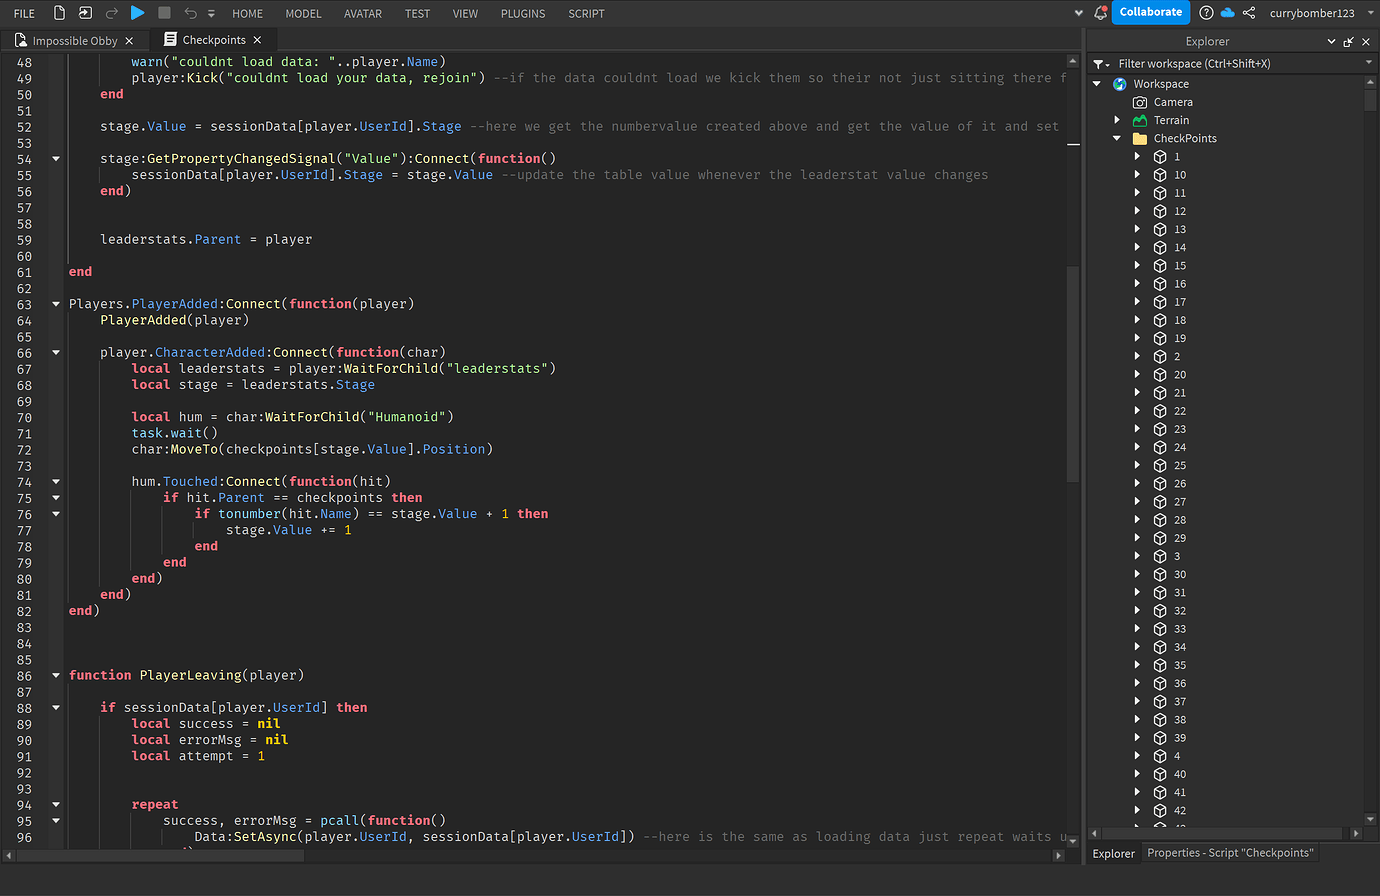
Task: Click the open-place icon beside New file
Action: click(x=85, y=13)
